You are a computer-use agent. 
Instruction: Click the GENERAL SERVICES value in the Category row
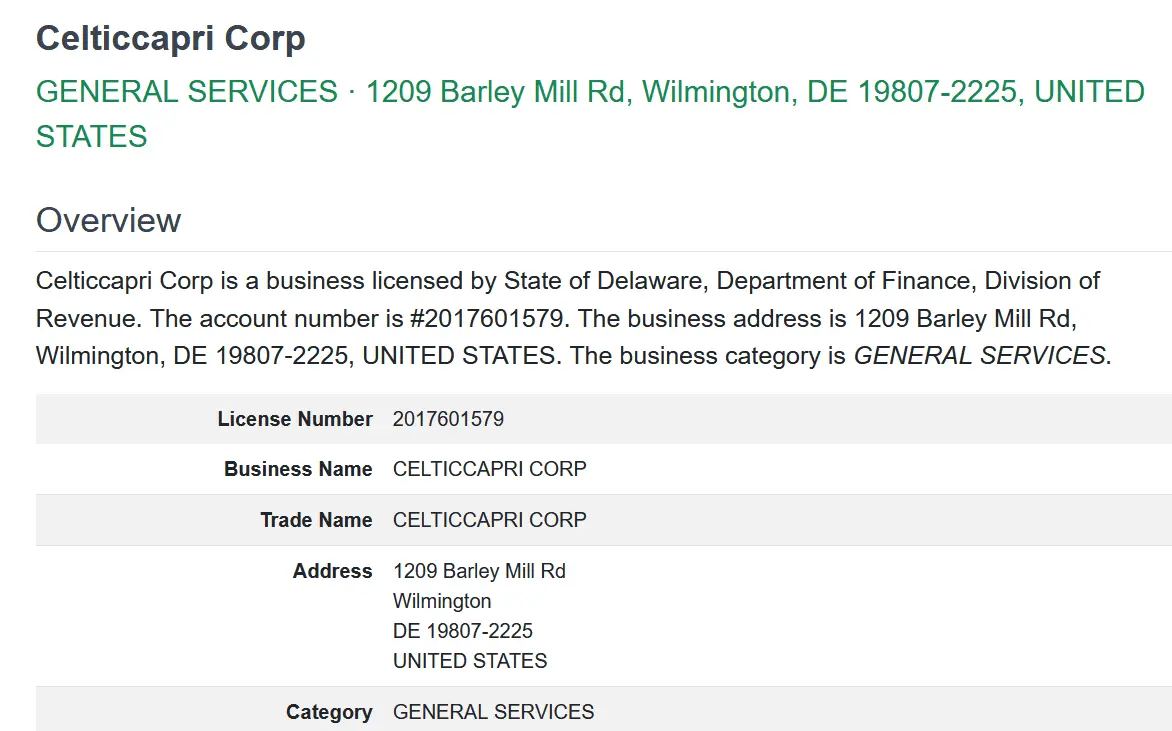coord(493,712)
